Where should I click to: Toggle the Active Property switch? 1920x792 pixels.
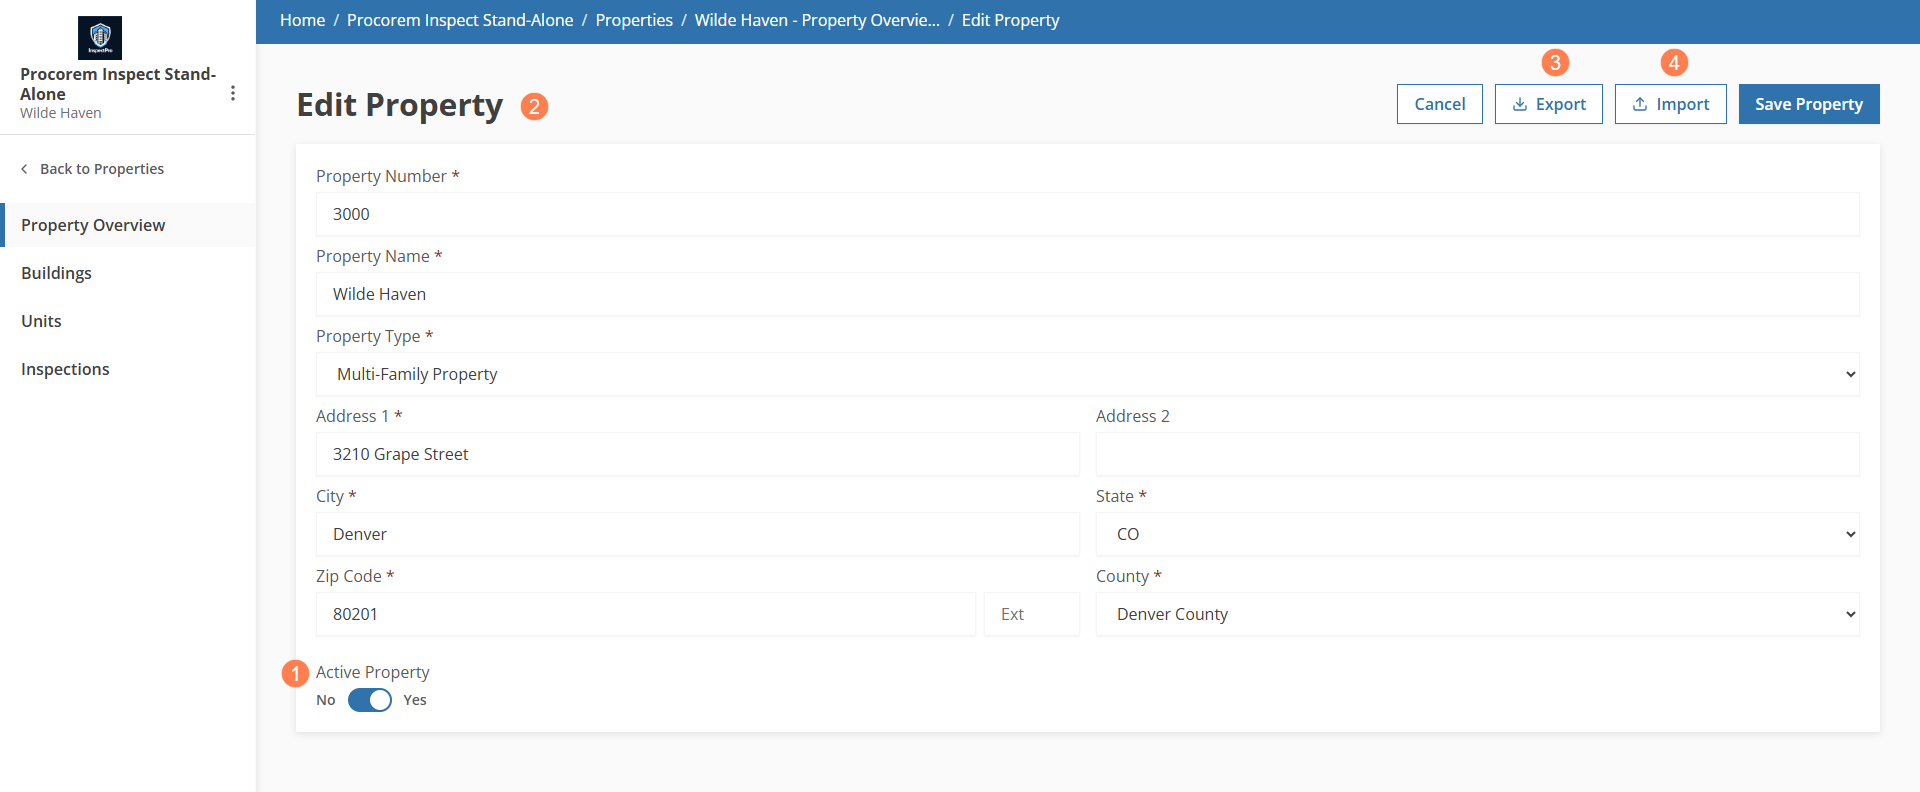370,700
